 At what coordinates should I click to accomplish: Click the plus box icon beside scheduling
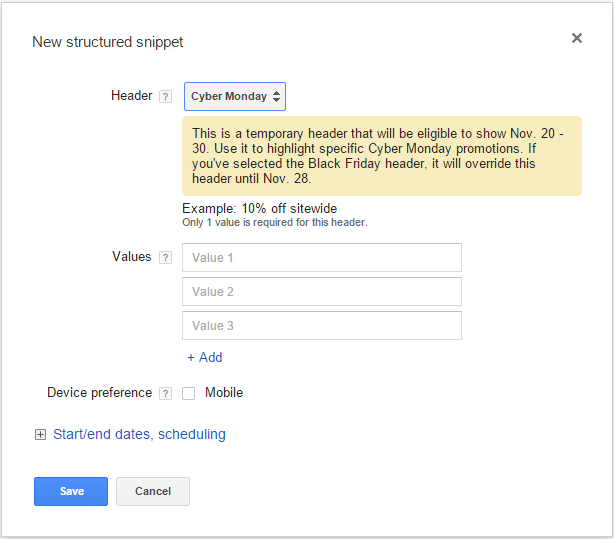(x=40, y=435)
